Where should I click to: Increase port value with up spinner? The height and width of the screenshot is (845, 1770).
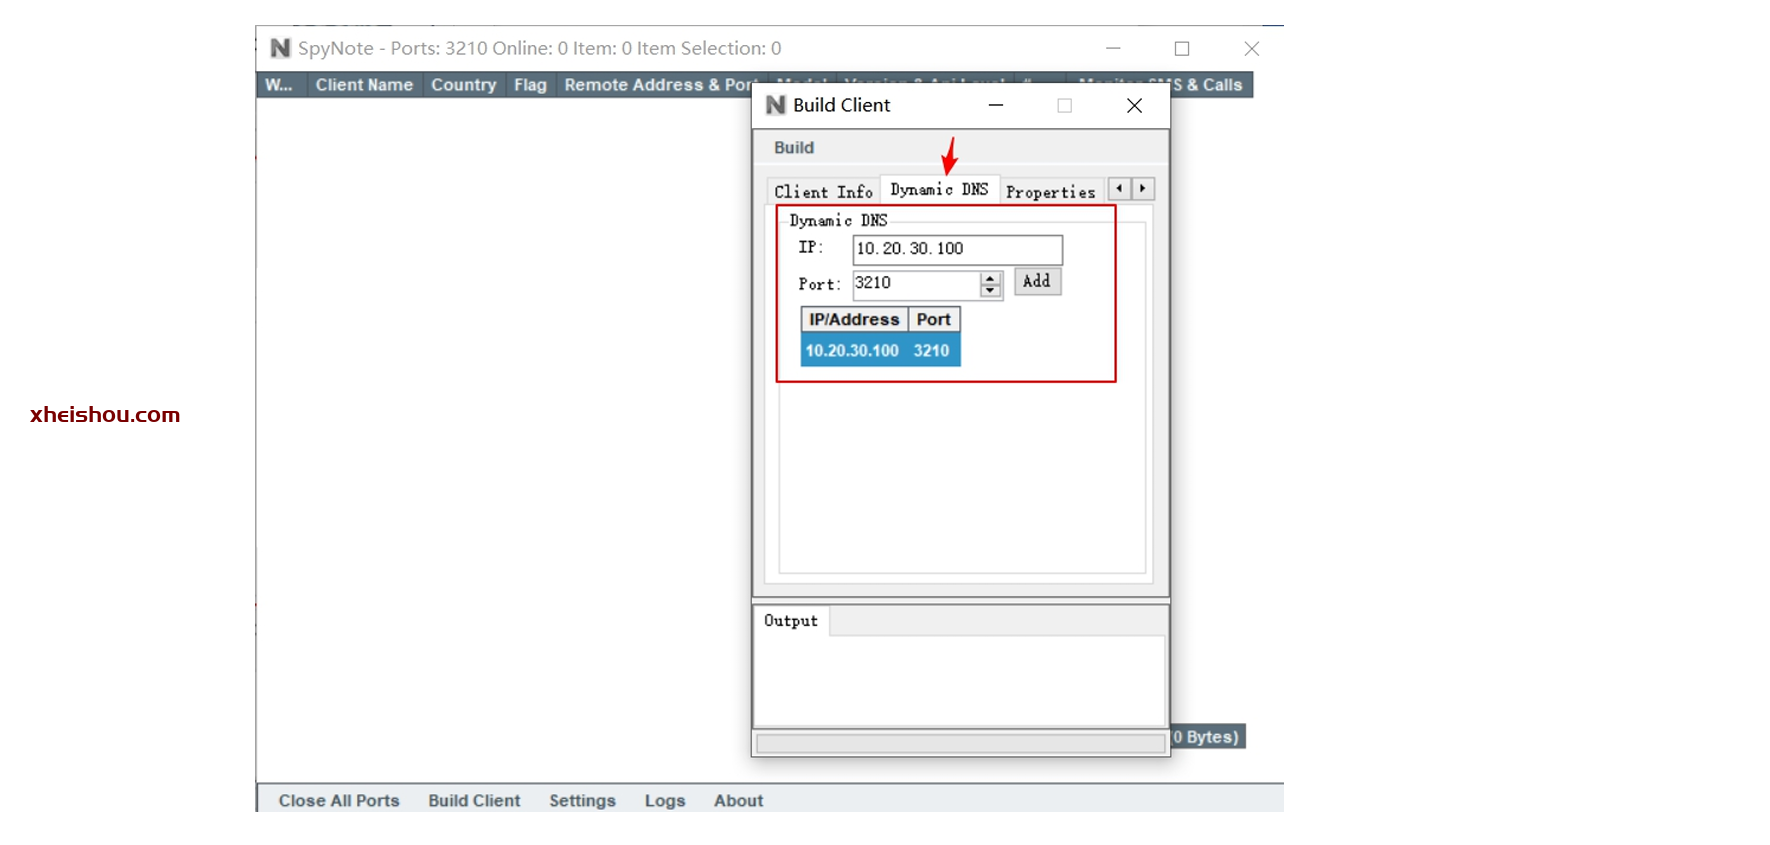click(991, 278)
